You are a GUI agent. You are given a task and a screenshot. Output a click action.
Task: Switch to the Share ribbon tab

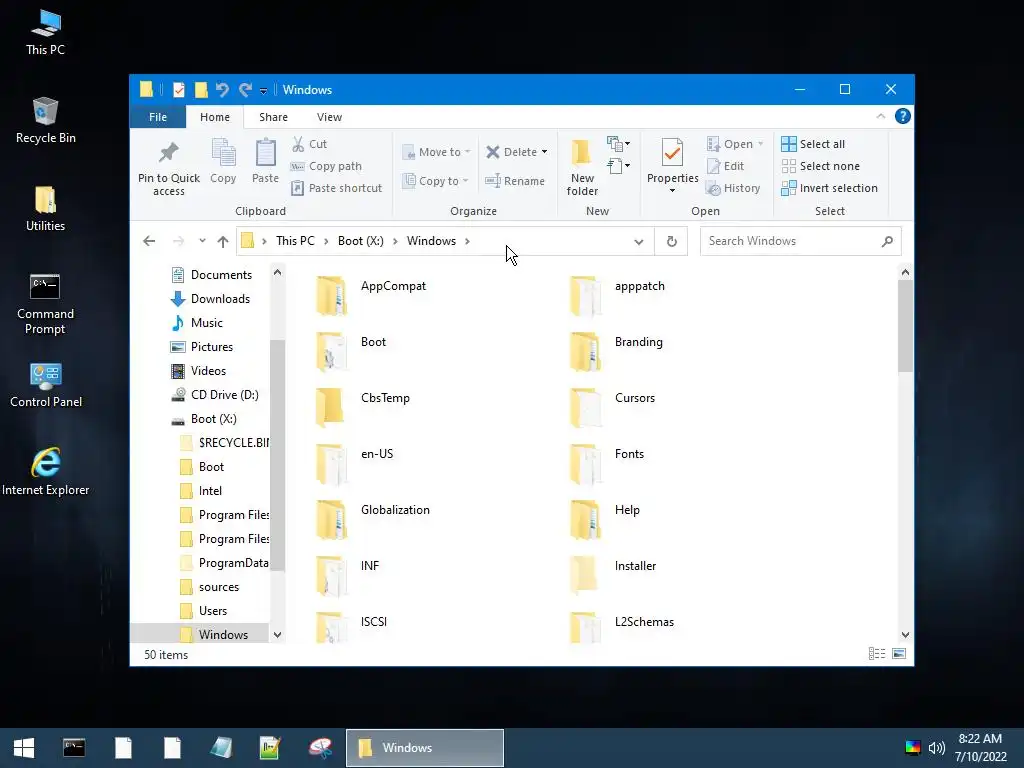coord(273,117)
